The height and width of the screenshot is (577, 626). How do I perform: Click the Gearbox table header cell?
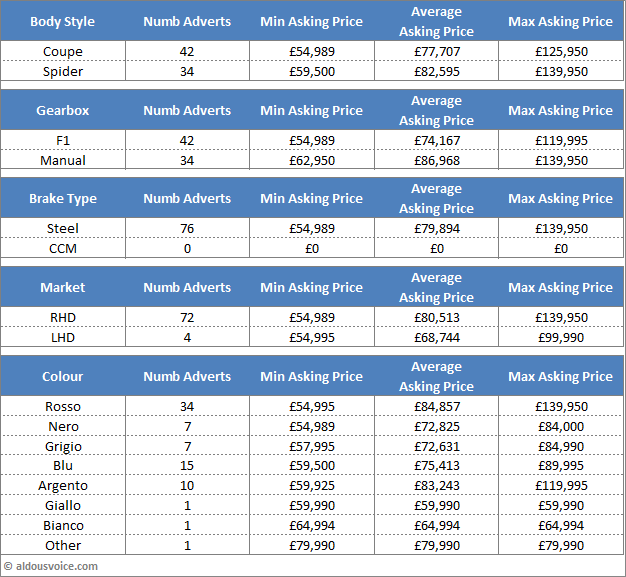tap(63, 111)
